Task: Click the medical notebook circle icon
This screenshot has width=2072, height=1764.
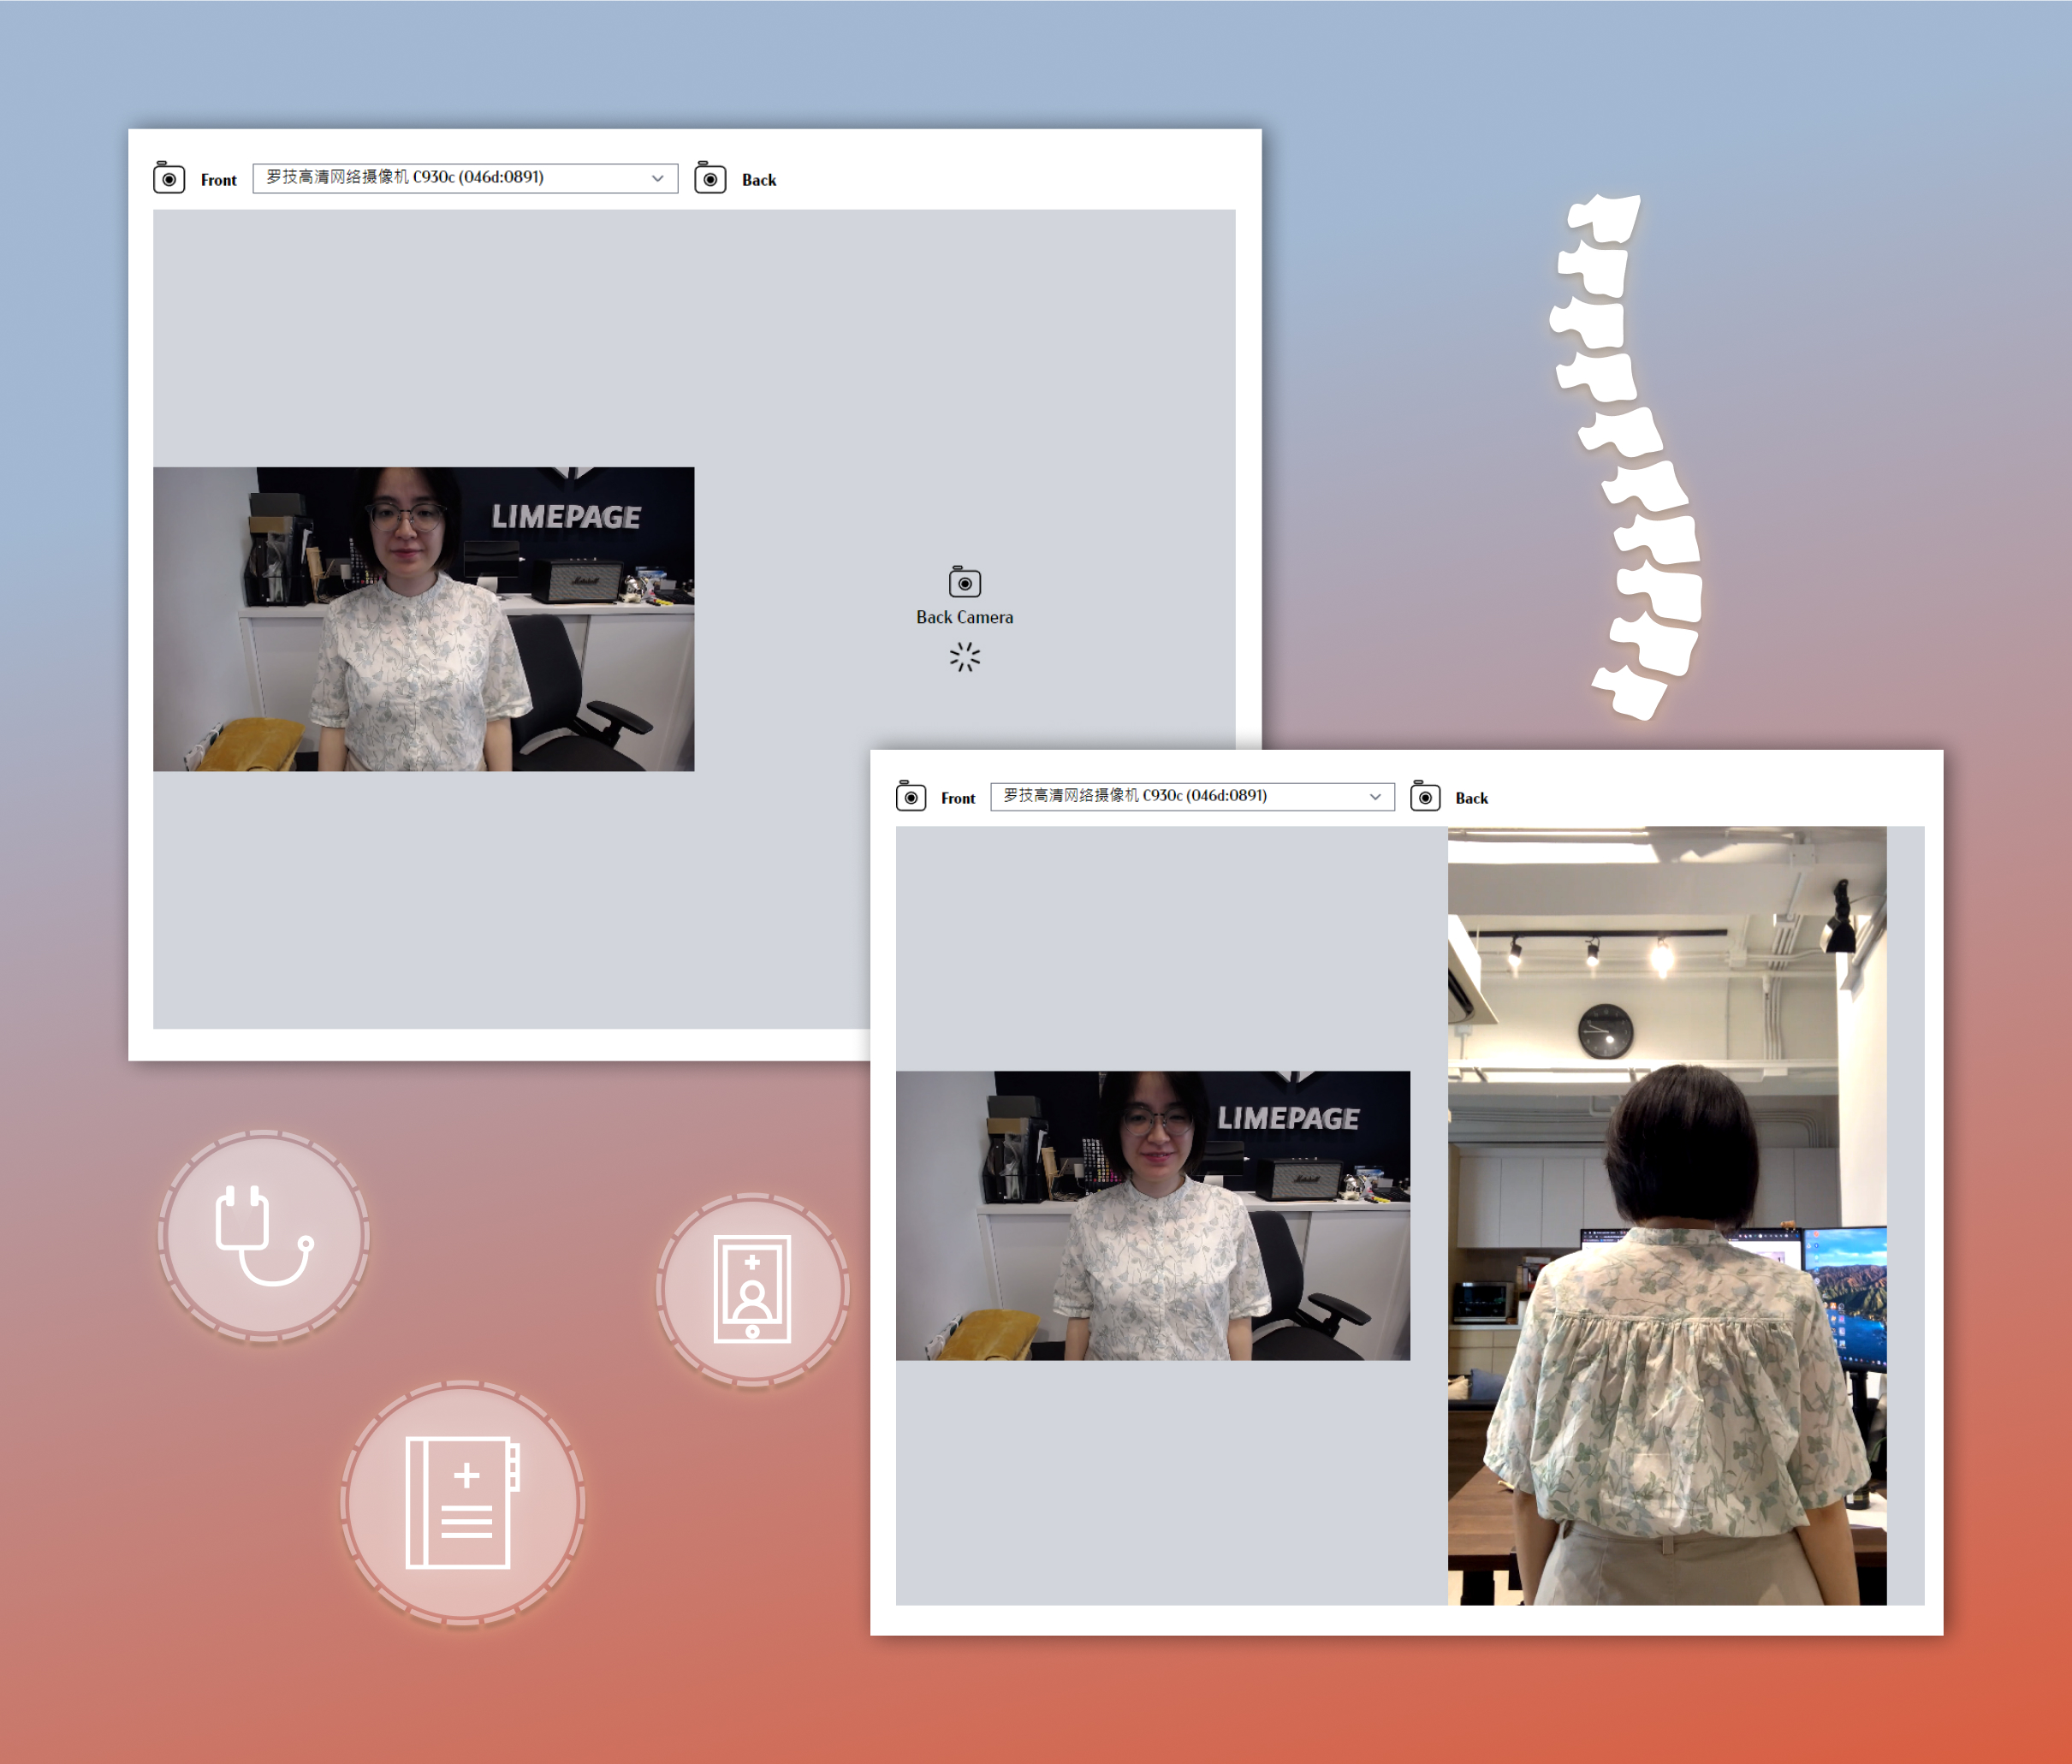Action: pos(462,1503)
